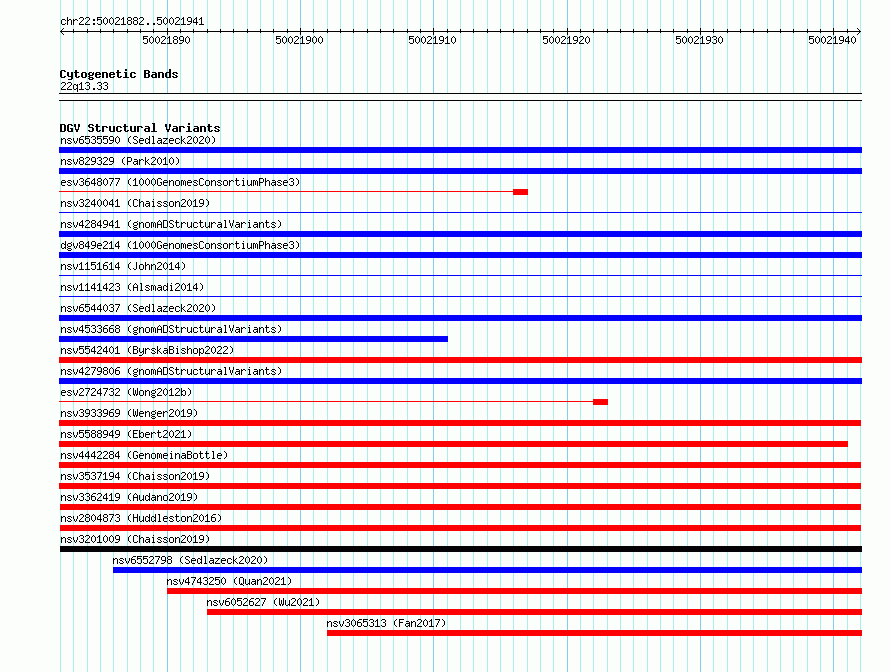Screen dimensions: 890x672
Task: Click the nsv4743250 (Quan2021) label
Action: (x=229, y=581)
